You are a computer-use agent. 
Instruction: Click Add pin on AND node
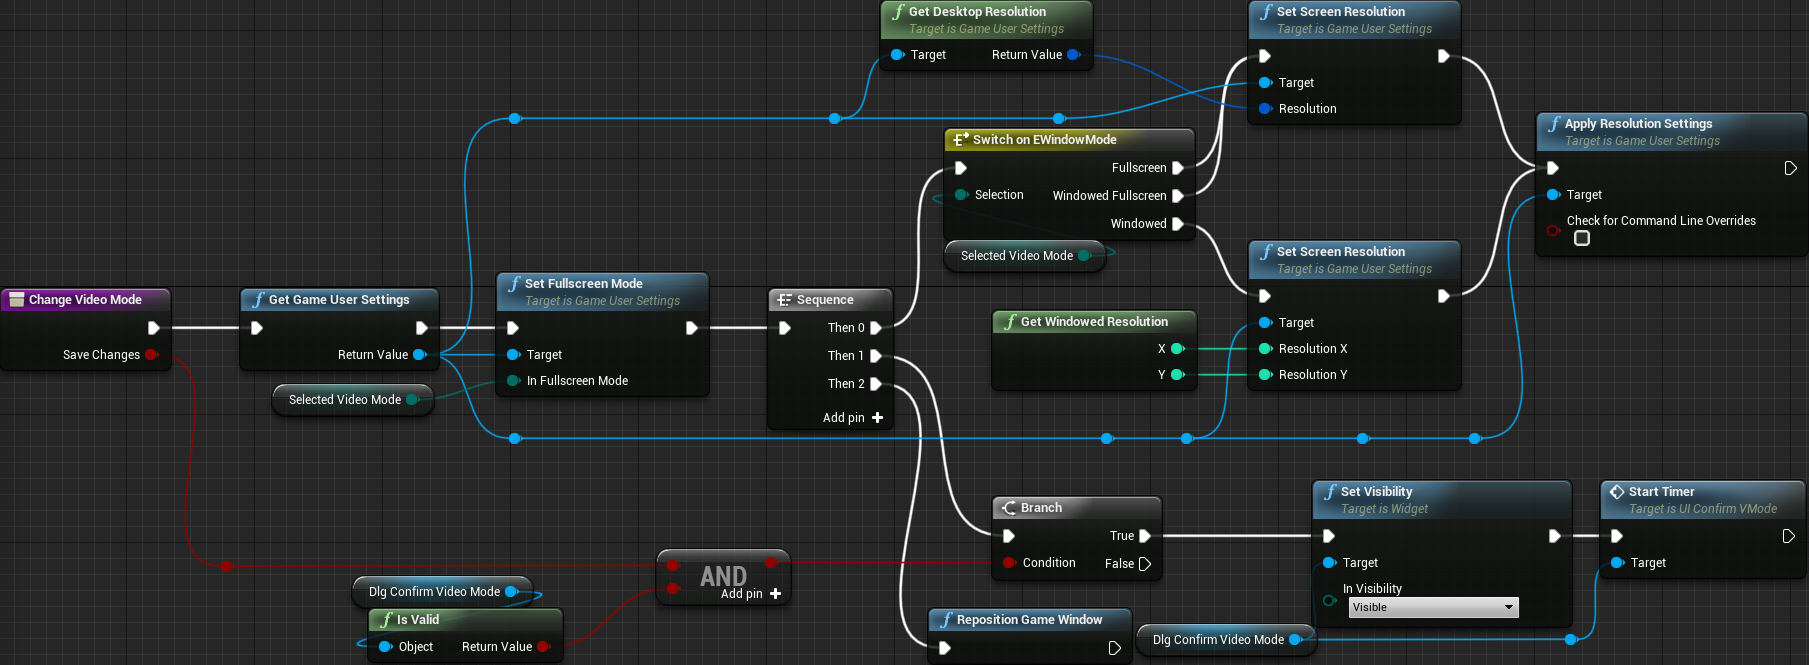[x=751, y=594]
